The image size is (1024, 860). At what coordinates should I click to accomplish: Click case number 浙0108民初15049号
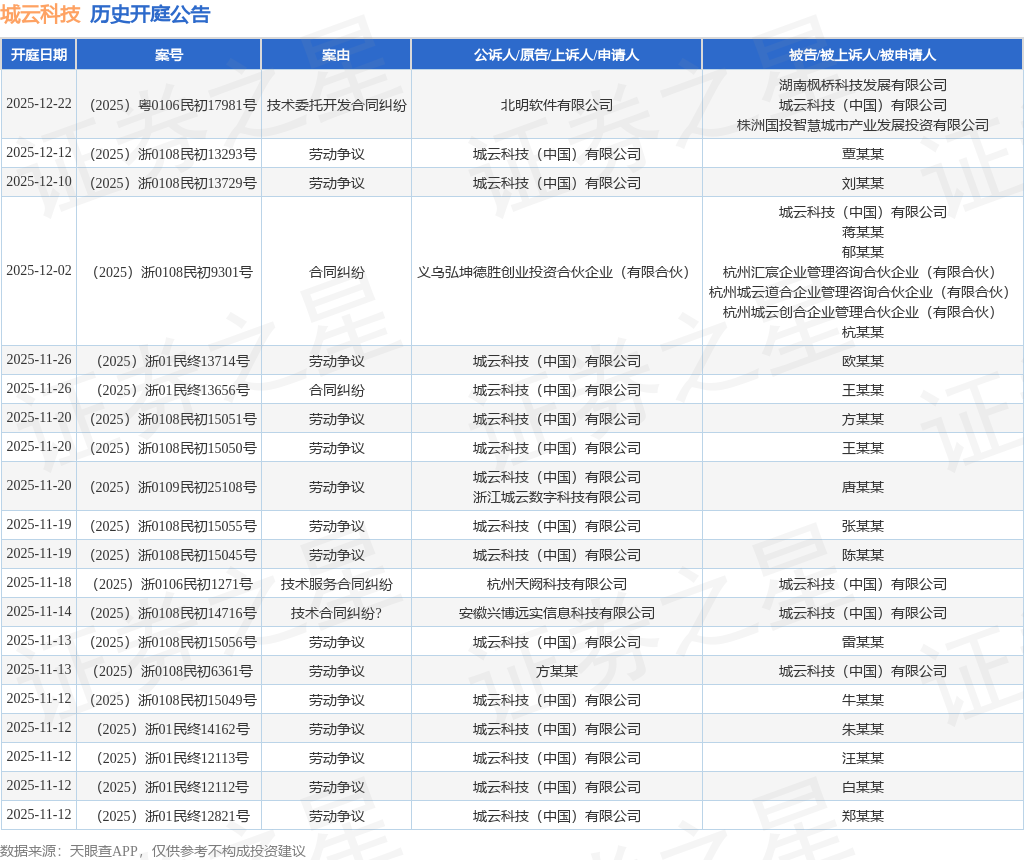point(172,700)
